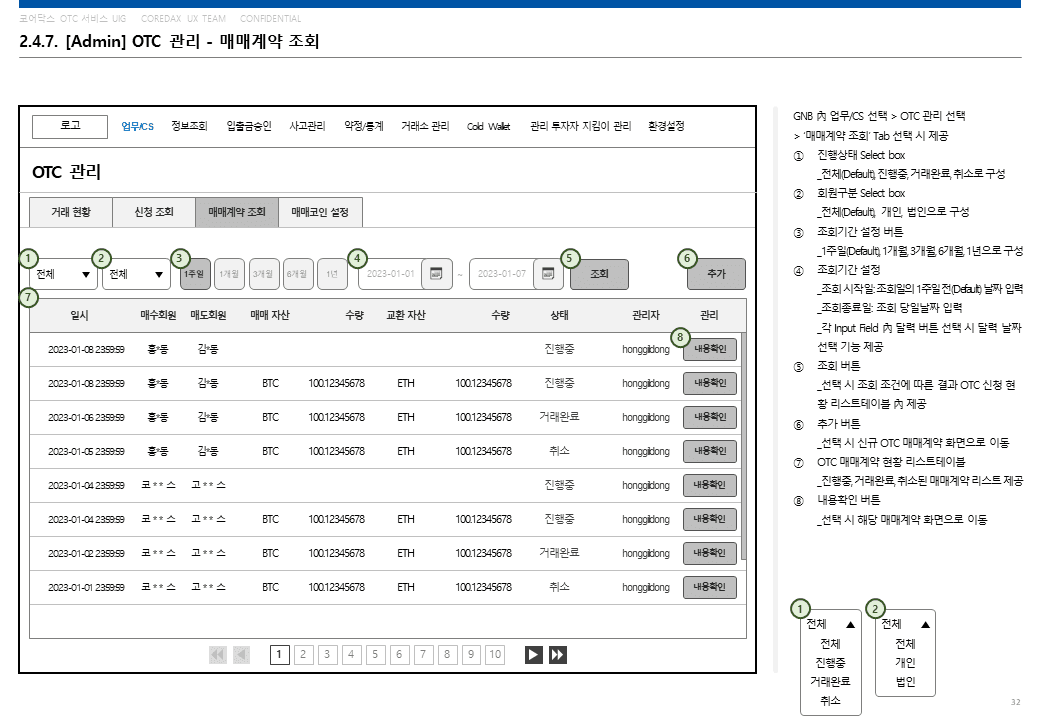
Task: Click the 일시 column header
Action: (80, 316)
